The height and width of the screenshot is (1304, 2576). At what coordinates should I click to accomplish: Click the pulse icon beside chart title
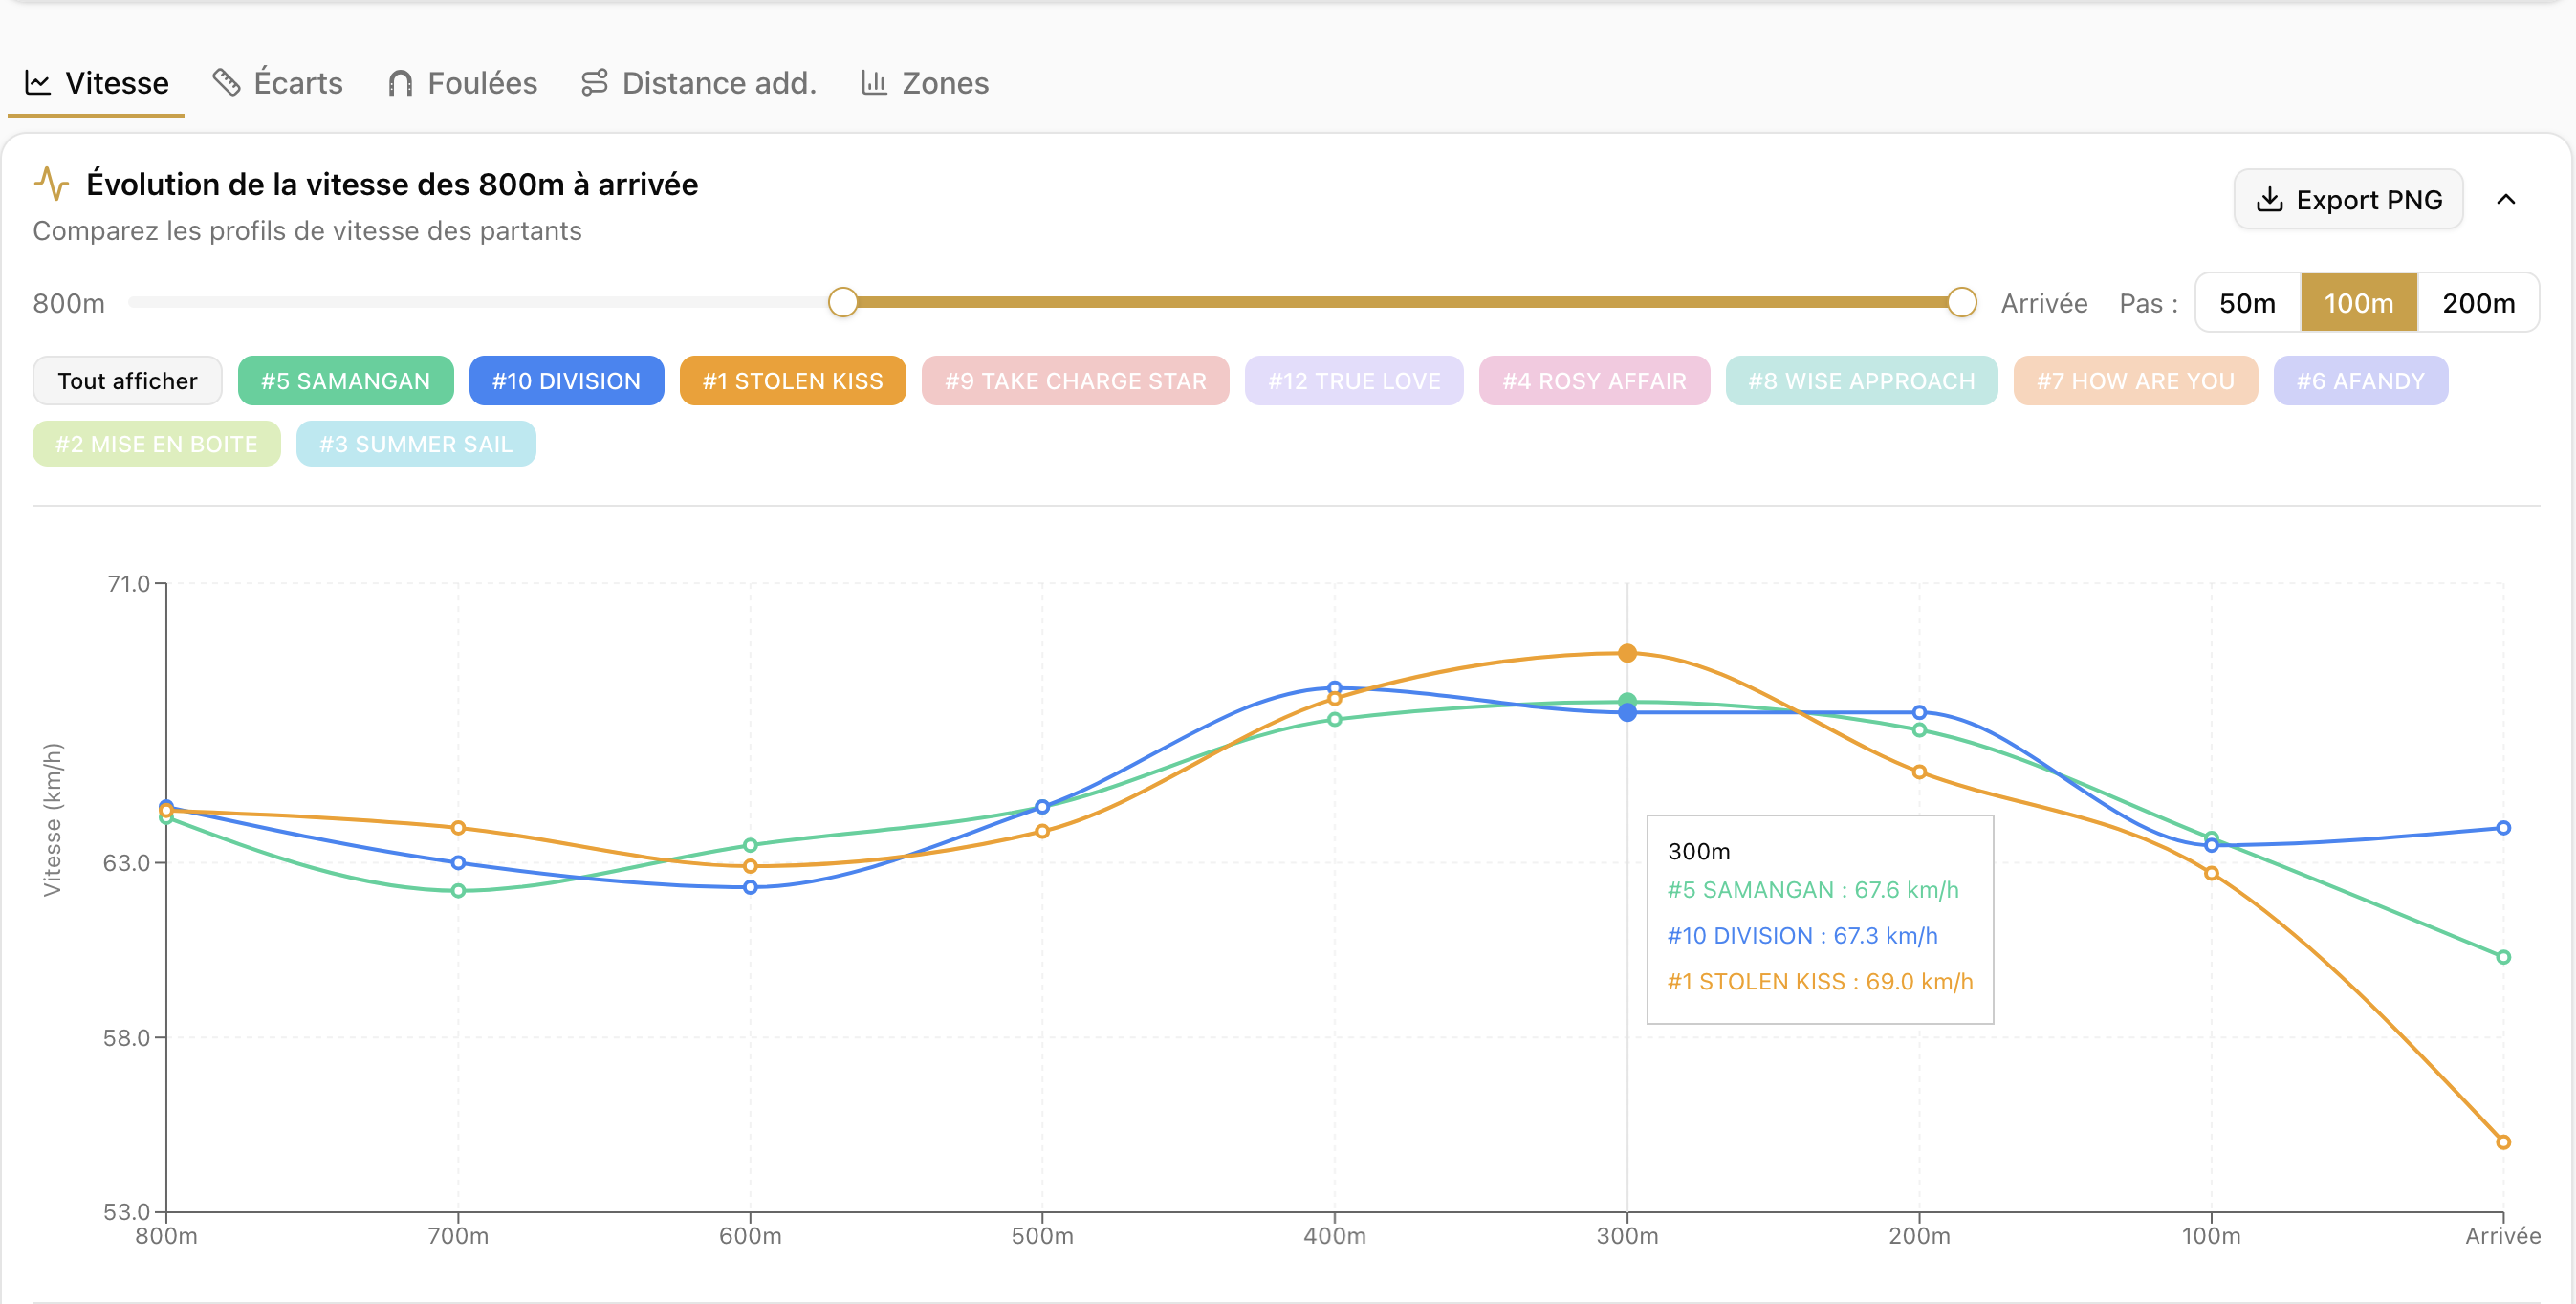click(x=51, y=184)
